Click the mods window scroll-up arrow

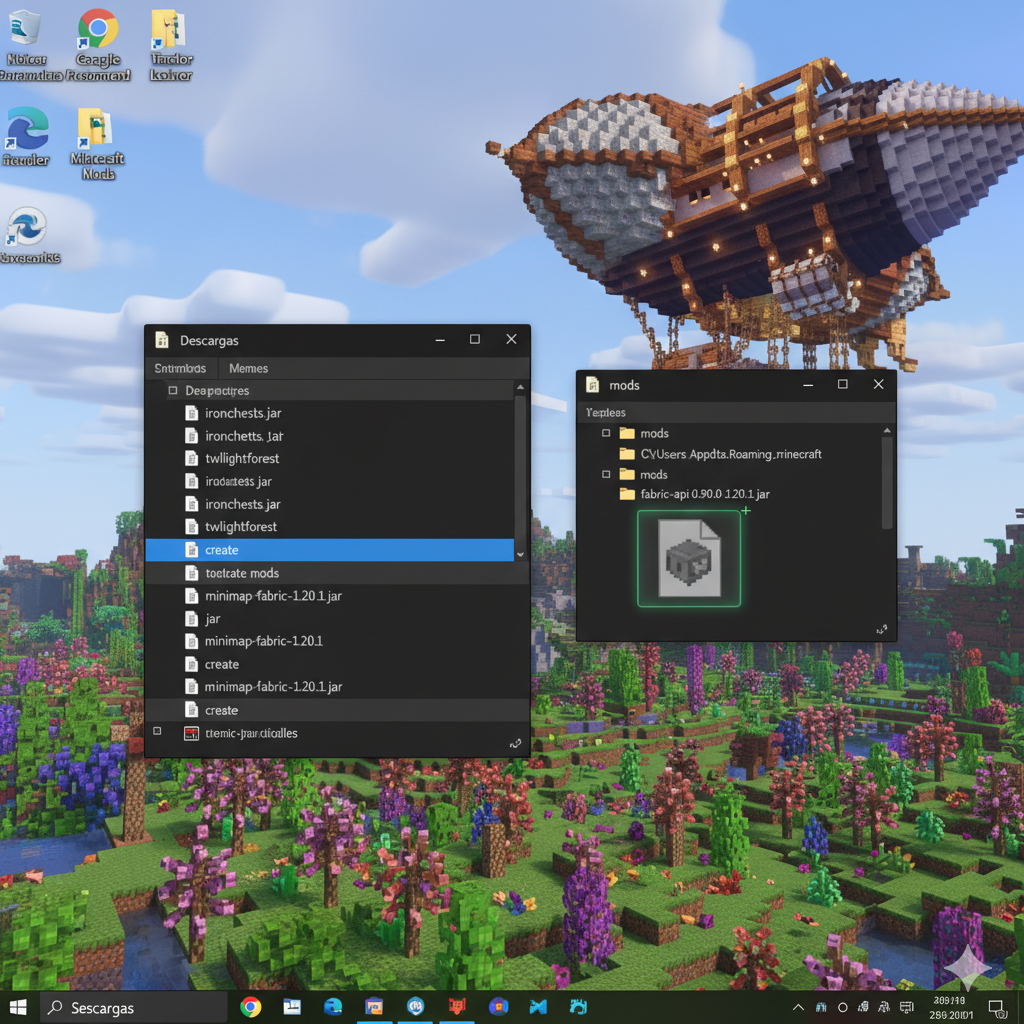pyautogui.click(x=886, y=431)
